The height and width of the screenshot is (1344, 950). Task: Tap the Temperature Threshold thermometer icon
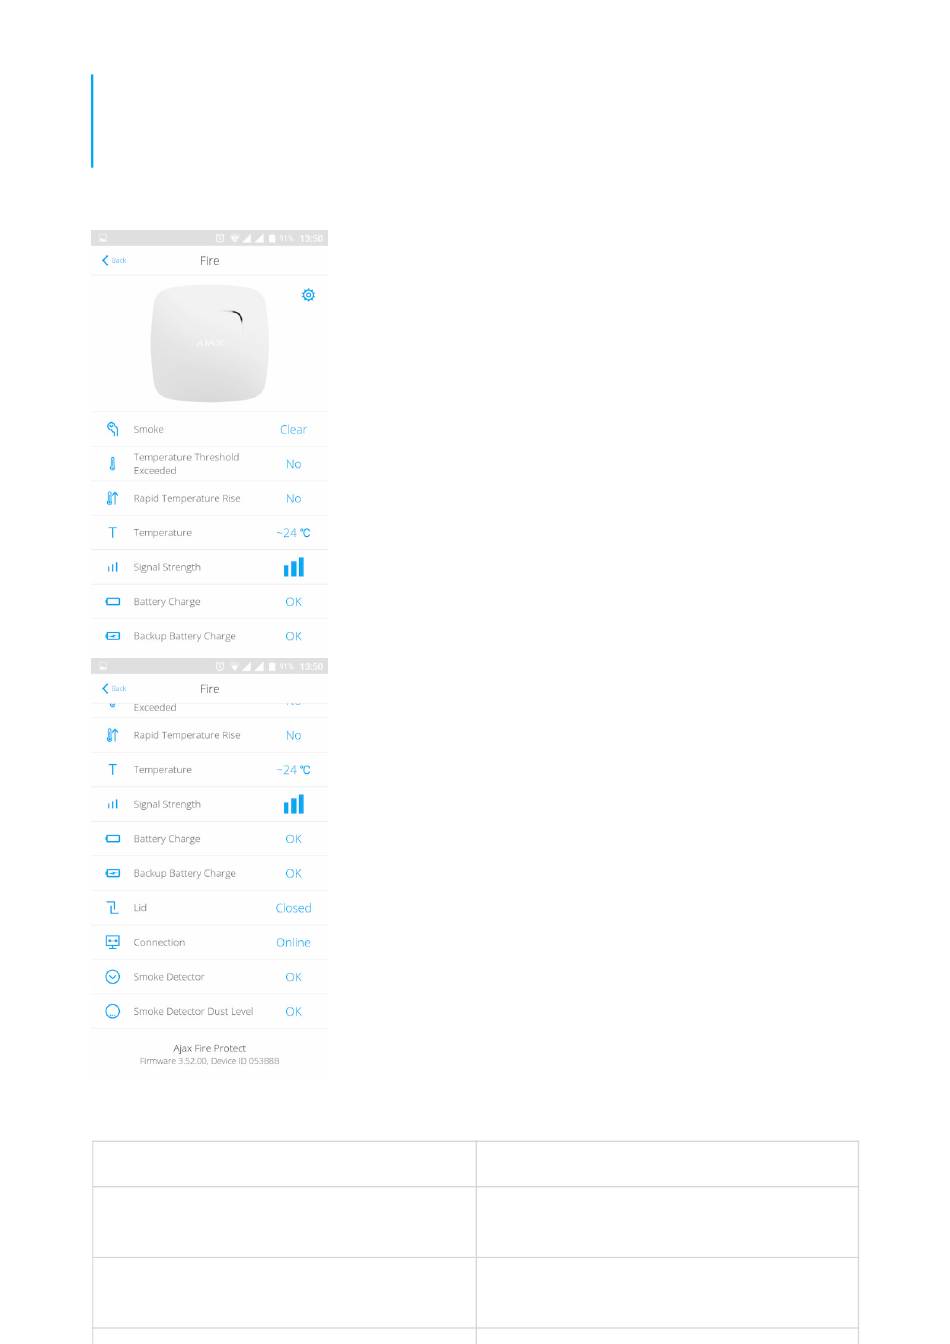pyautogui.click(x=112, y=464)
